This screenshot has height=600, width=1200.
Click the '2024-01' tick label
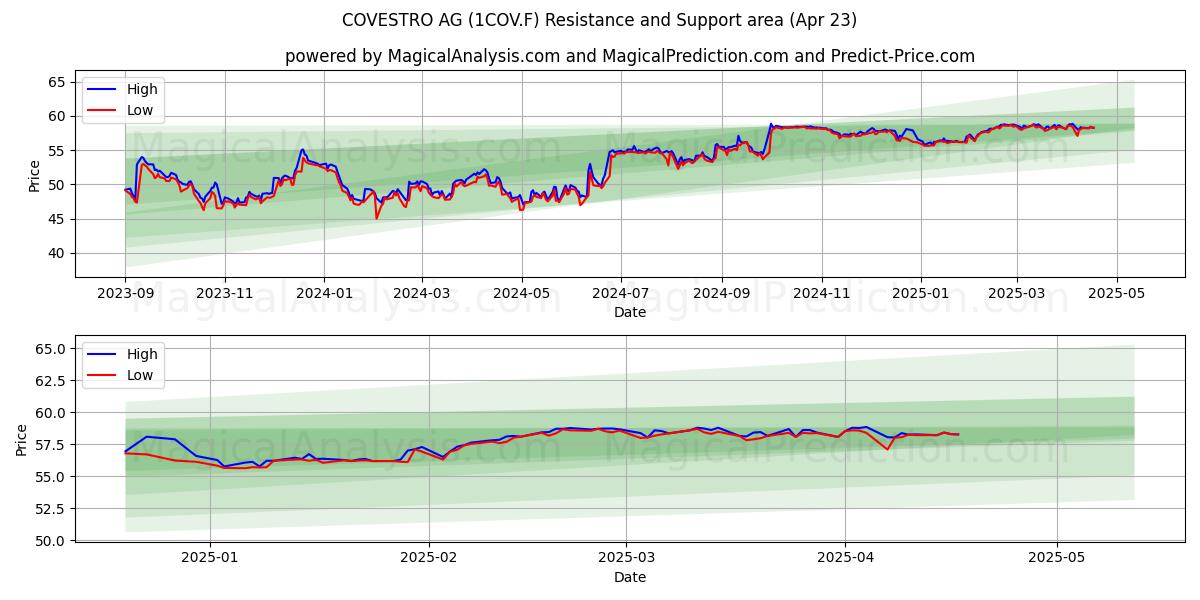(324, 294)
